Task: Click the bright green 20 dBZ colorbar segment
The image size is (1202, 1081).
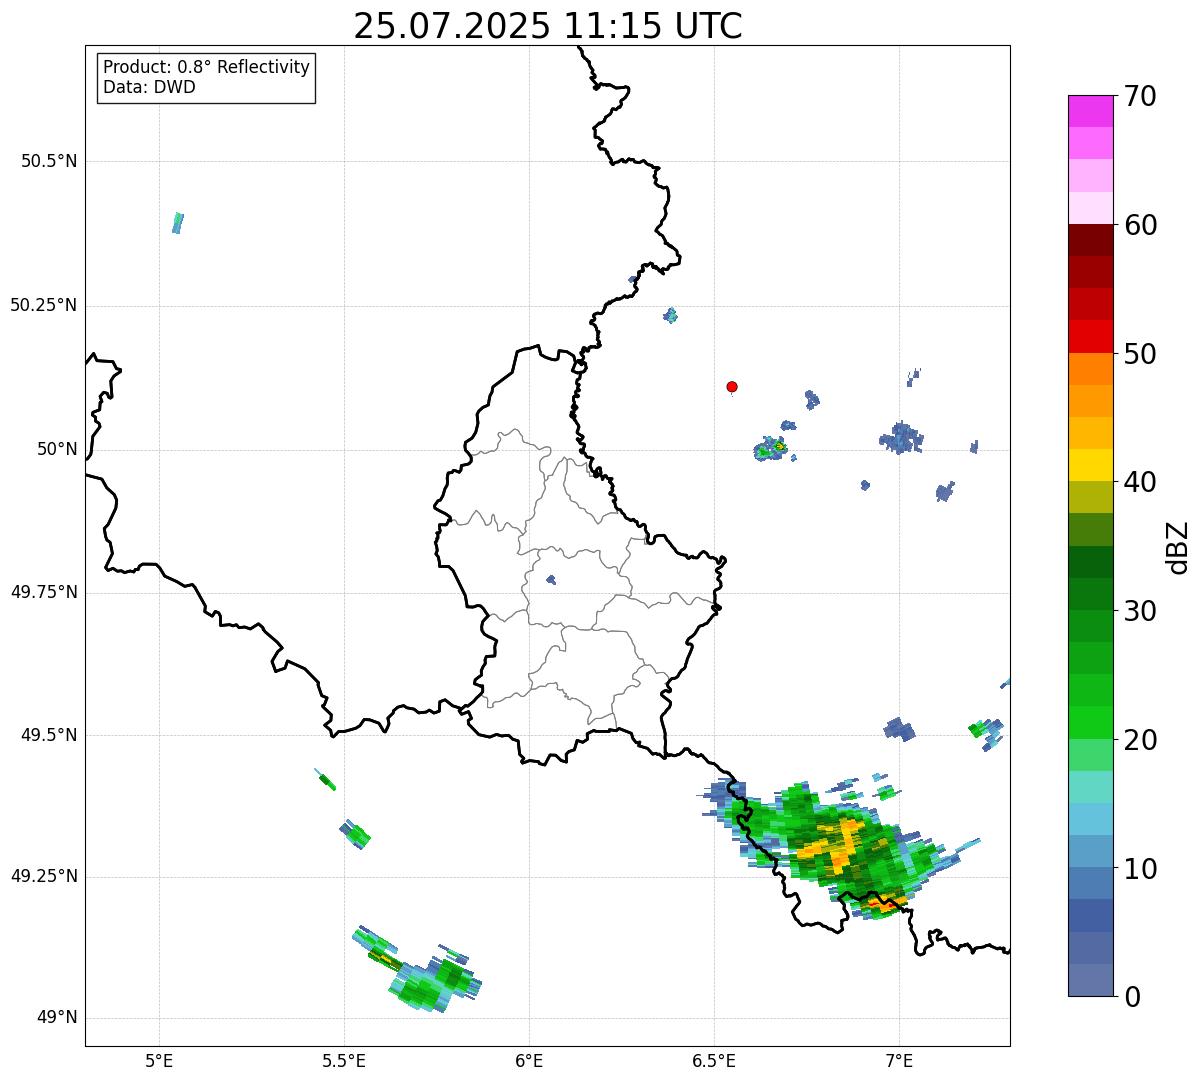Action: [1090, 722]
